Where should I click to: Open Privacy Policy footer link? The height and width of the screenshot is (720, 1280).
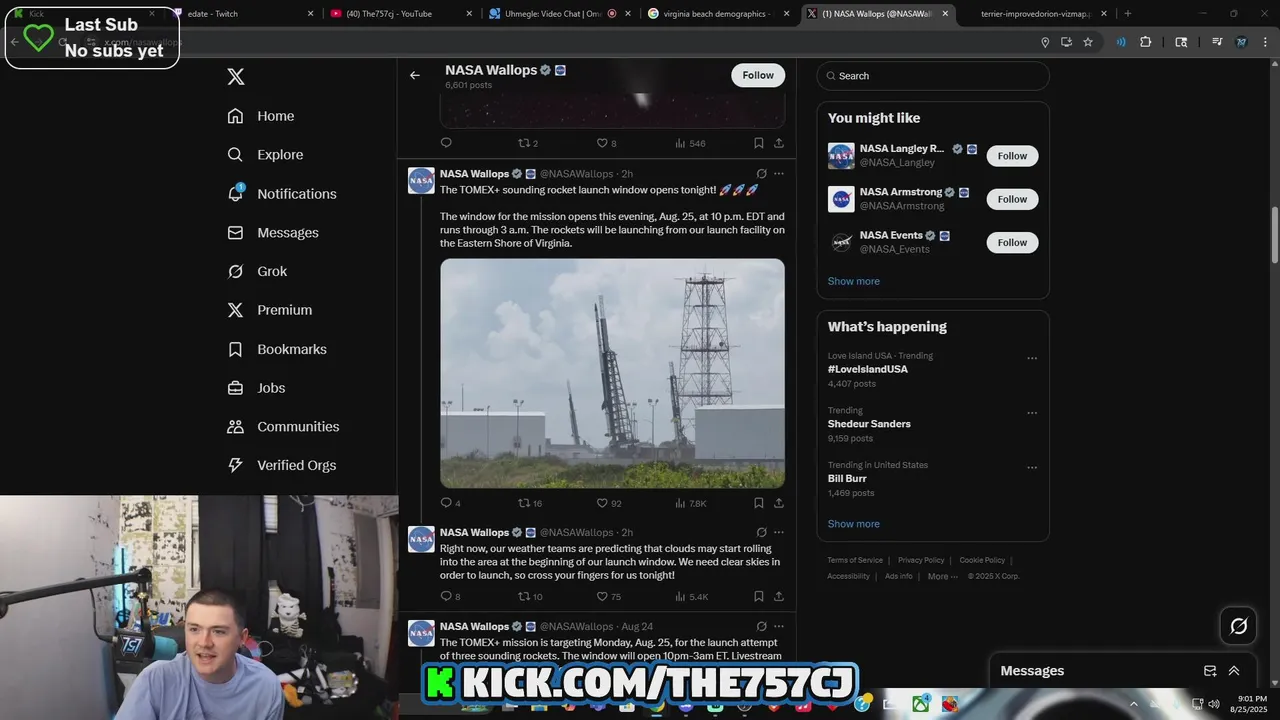pyautogui.click(x=921, y=560)
